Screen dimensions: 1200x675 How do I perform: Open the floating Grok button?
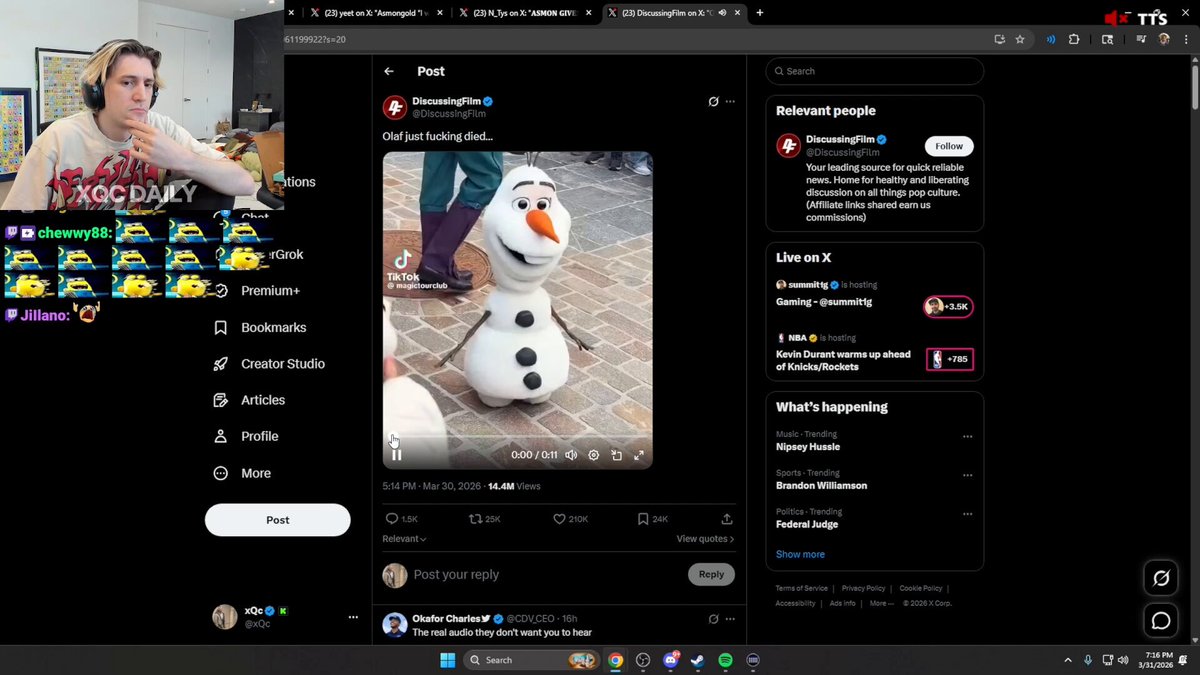click(x=1161, y=578)
